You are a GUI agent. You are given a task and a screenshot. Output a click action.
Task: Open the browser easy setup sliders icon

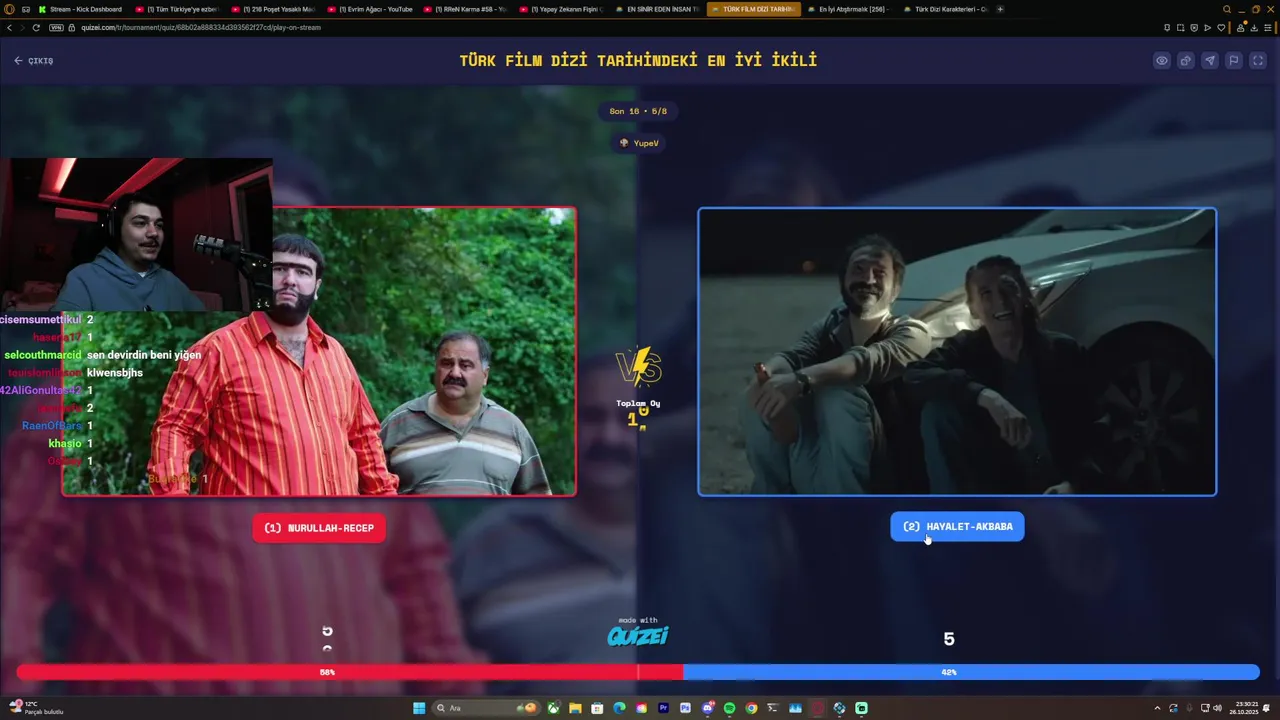click(1268, 27)
